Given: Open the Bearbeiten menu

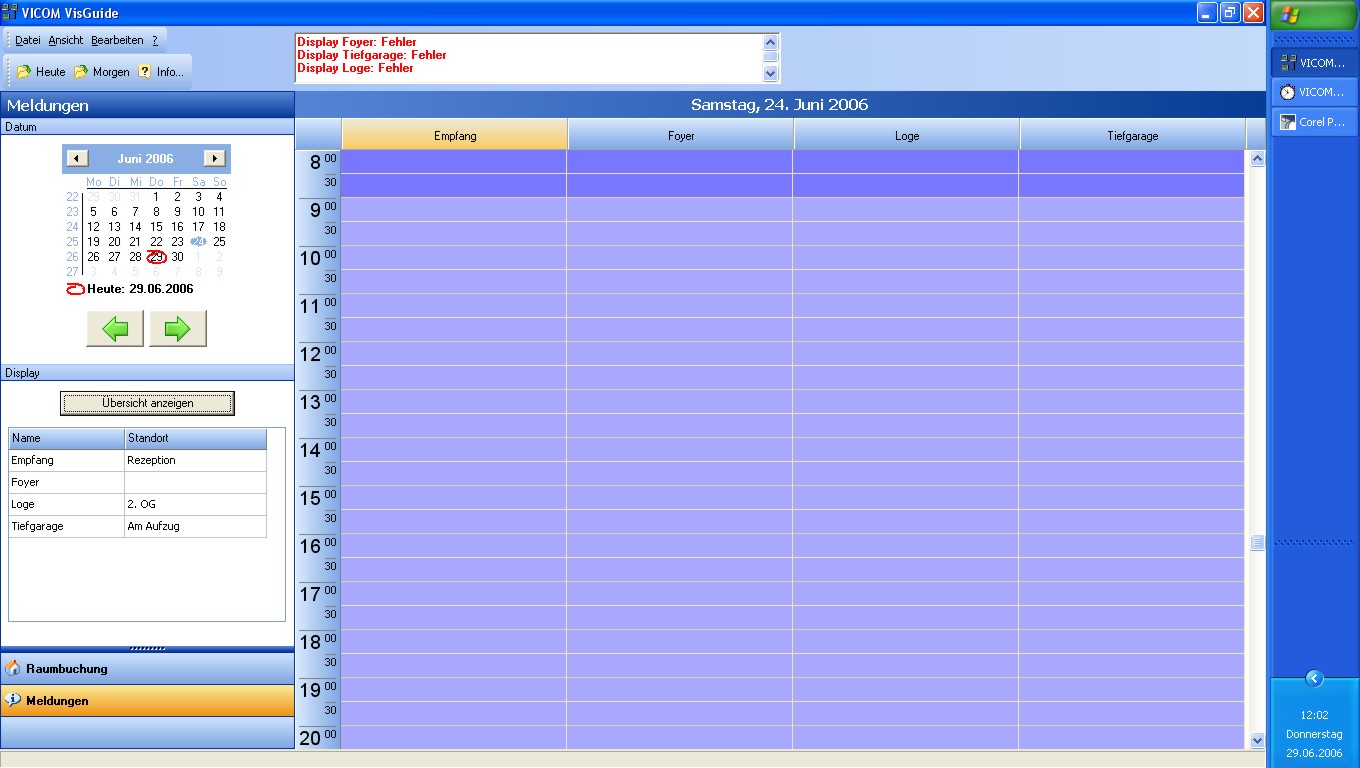Looking at the screenshot, I should pyautogui.click(x=117, y=41).
